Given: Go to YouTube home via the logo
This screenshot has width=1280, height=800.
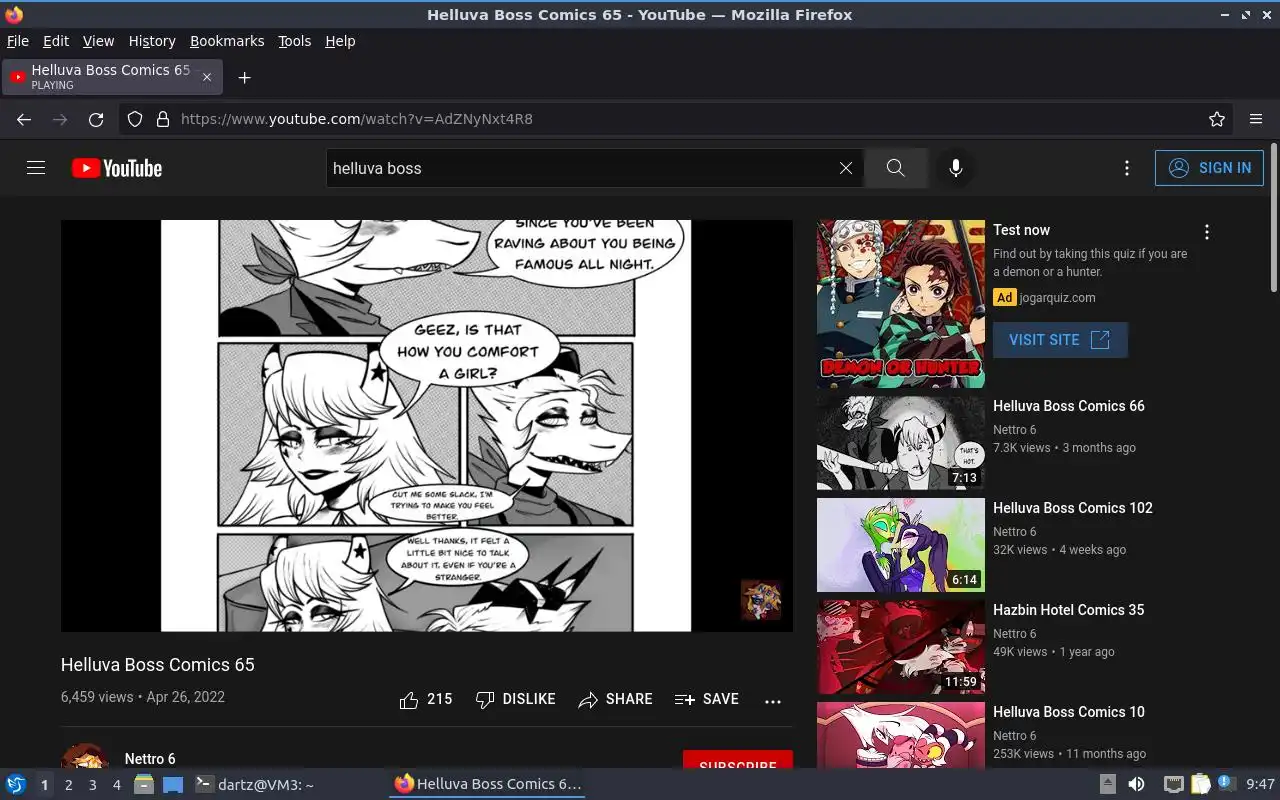Looking at the screenshot, I should [x=117, y=168].
